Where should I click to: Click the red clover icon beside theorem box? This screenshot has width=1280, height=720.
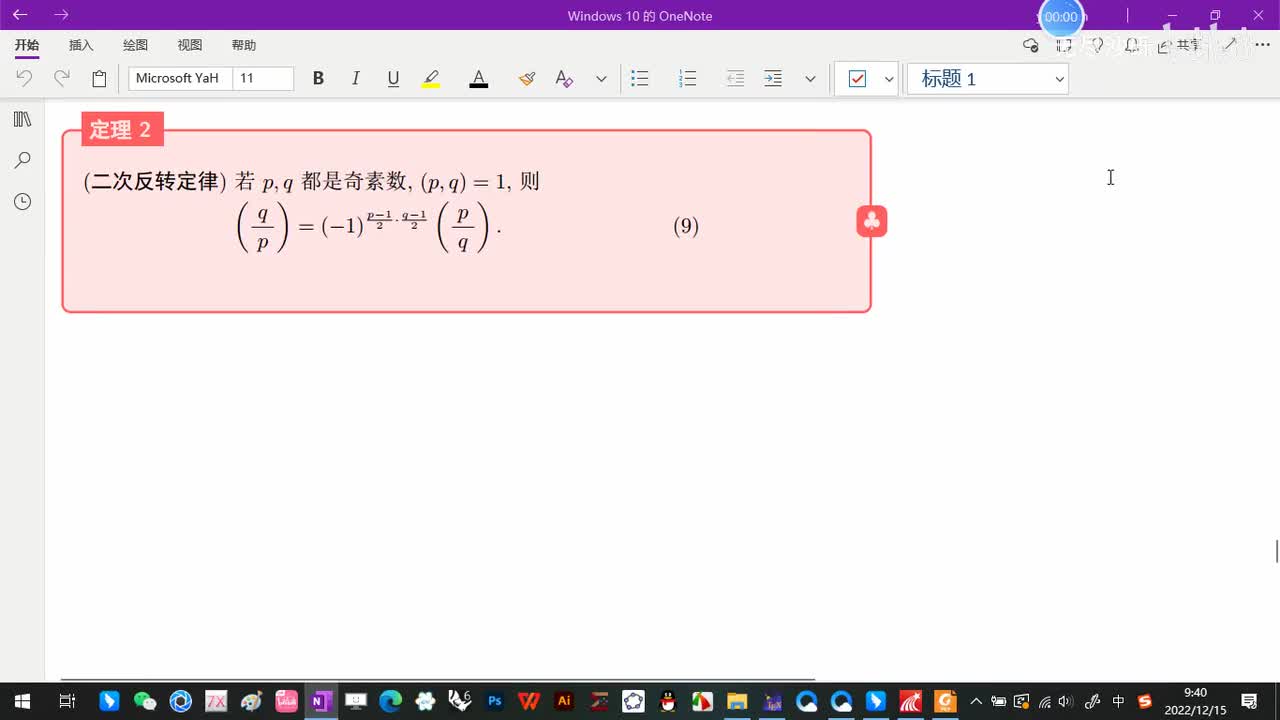872,221
